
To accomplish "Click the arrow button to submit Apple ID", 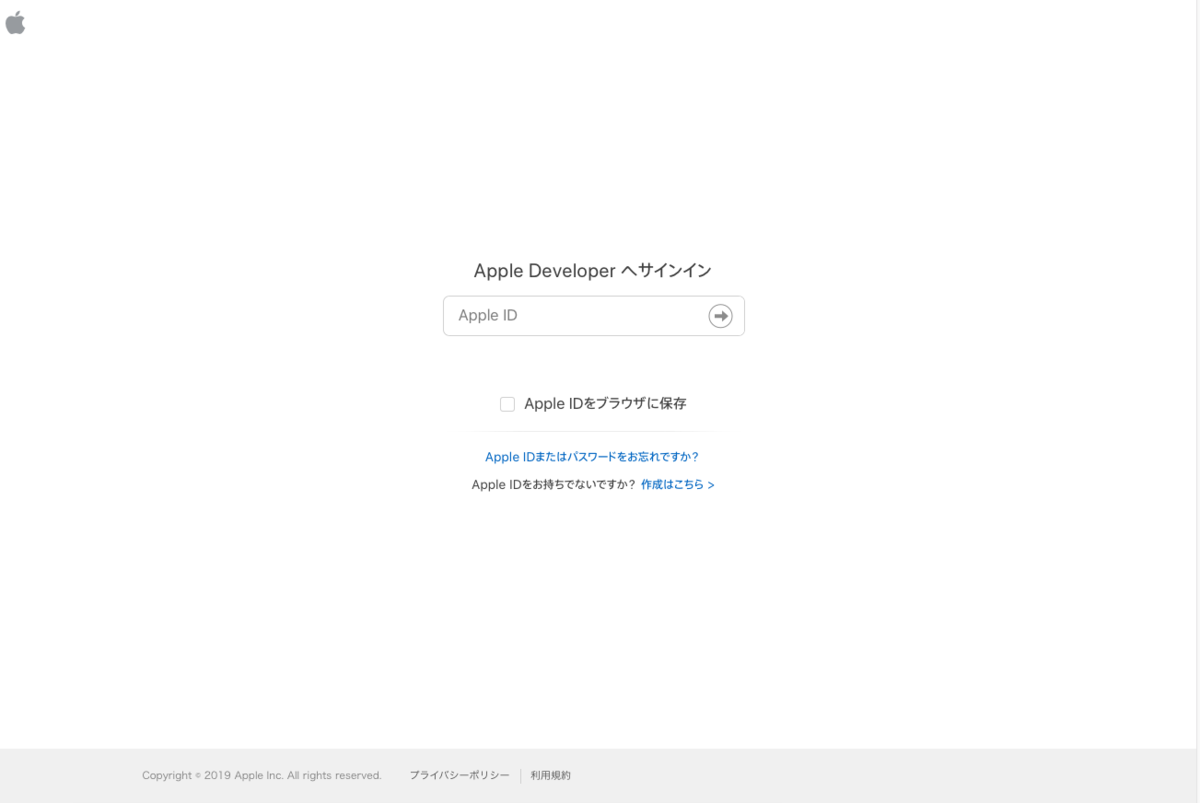I will pos(720,315).
